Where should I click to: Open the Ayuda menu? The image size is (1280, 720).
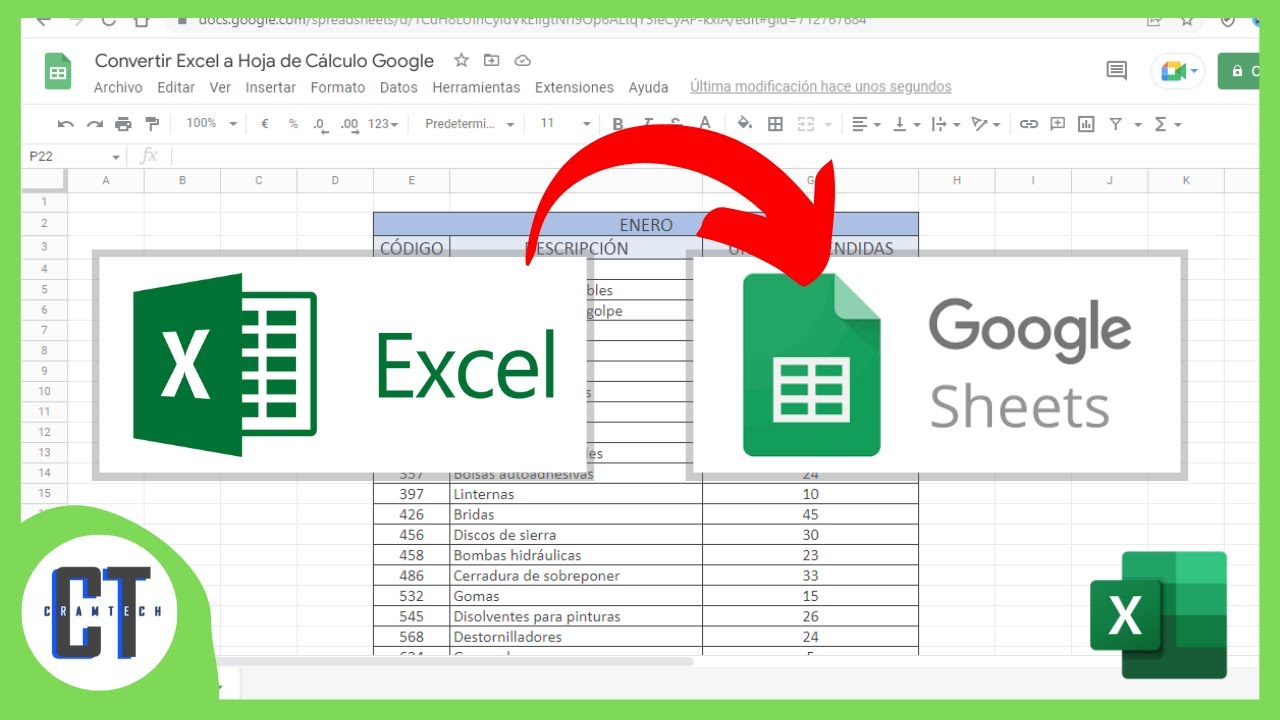click(648, 88)
